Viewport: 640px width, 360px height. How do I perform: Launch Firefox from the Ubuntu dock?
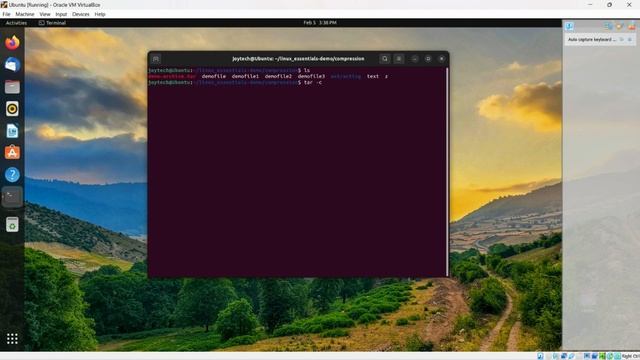coord(12,42)
